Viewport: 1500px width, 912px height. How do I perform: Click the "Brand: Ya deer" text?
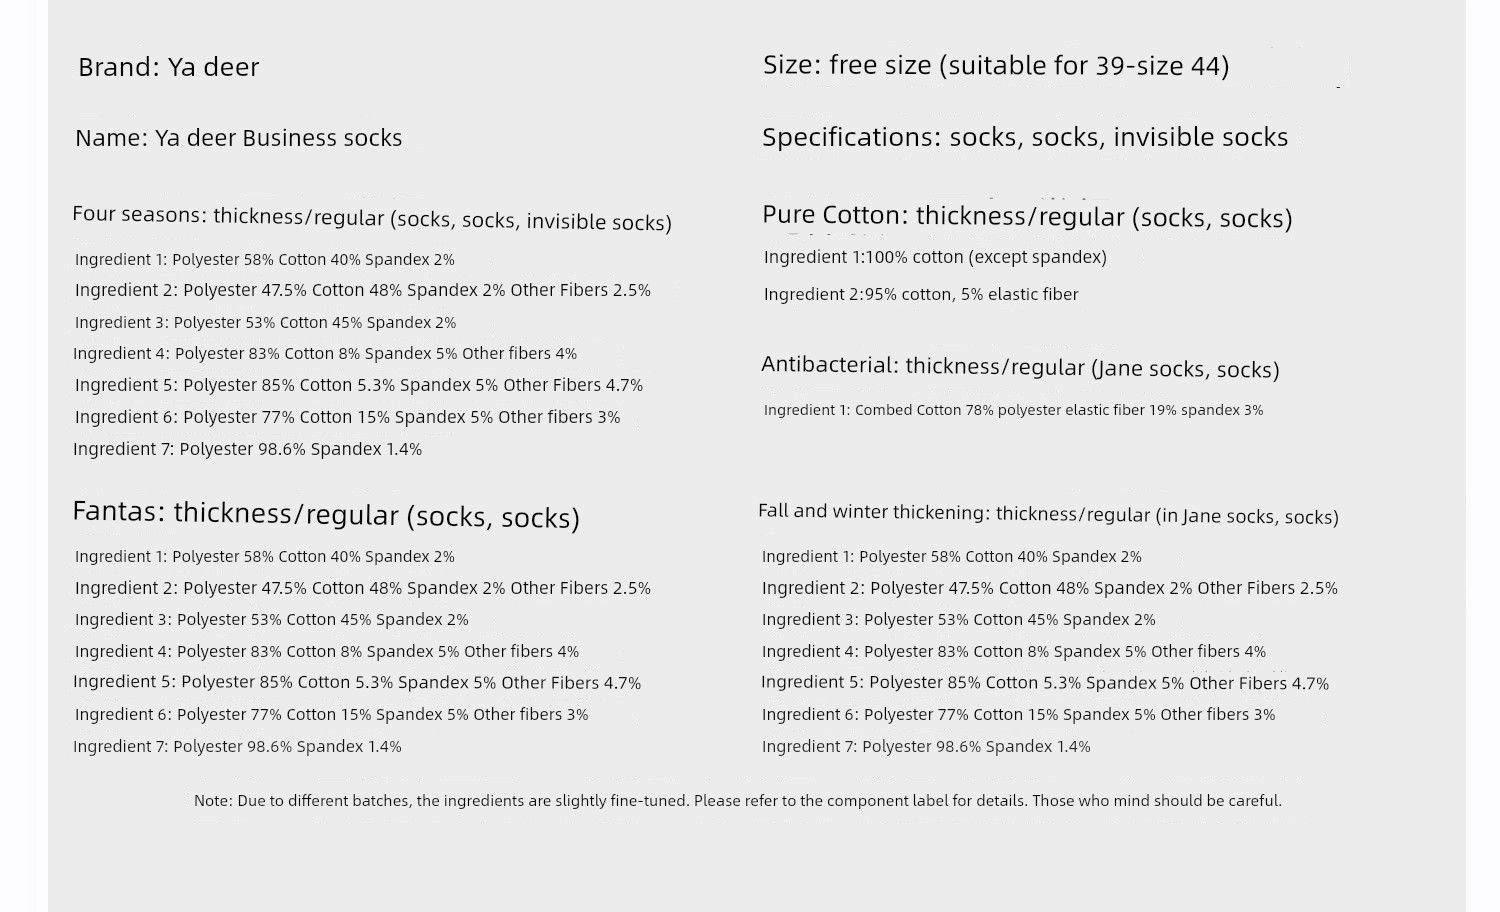pyautogui.click(x=169, y=67)
